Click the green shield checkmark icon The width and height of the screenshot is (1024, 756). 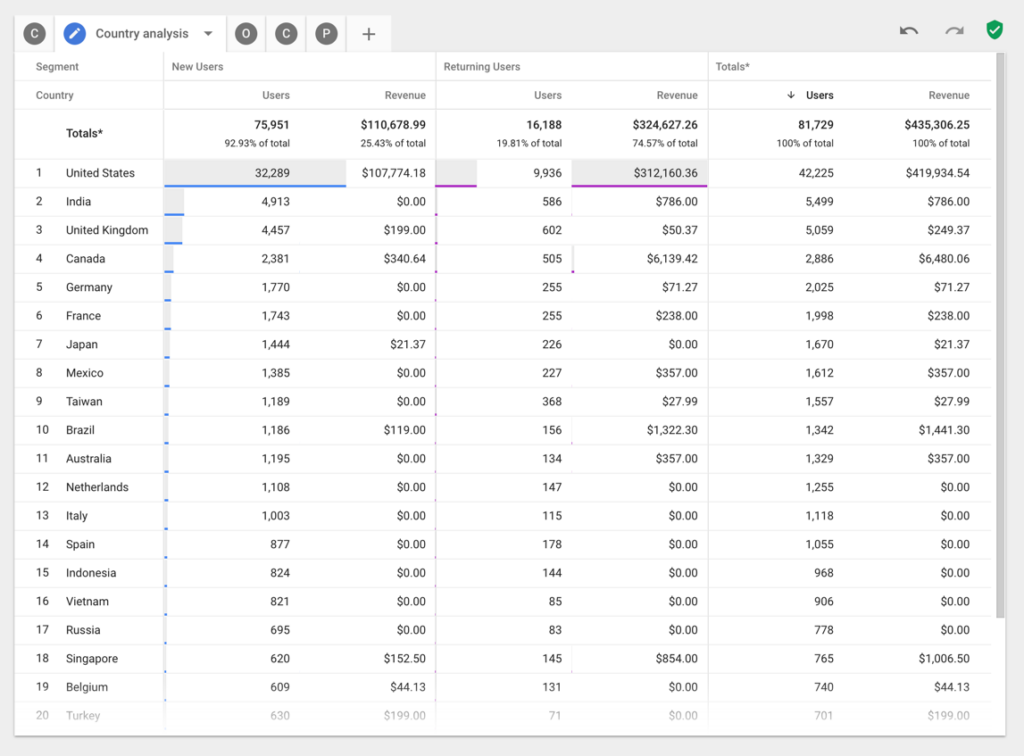click(x=994, y=30)
